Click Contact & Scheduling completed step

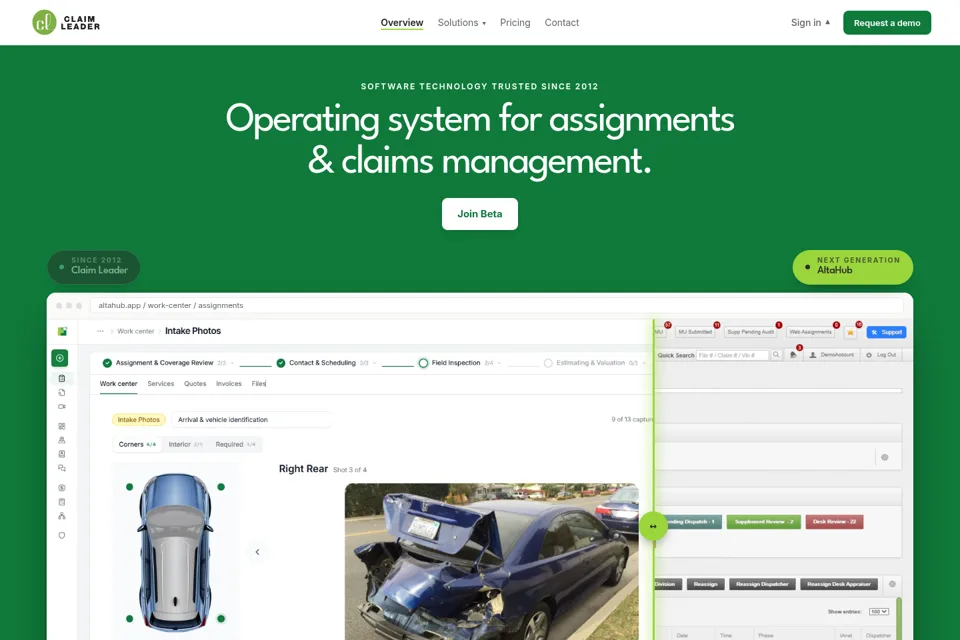[x=322, y=363]
